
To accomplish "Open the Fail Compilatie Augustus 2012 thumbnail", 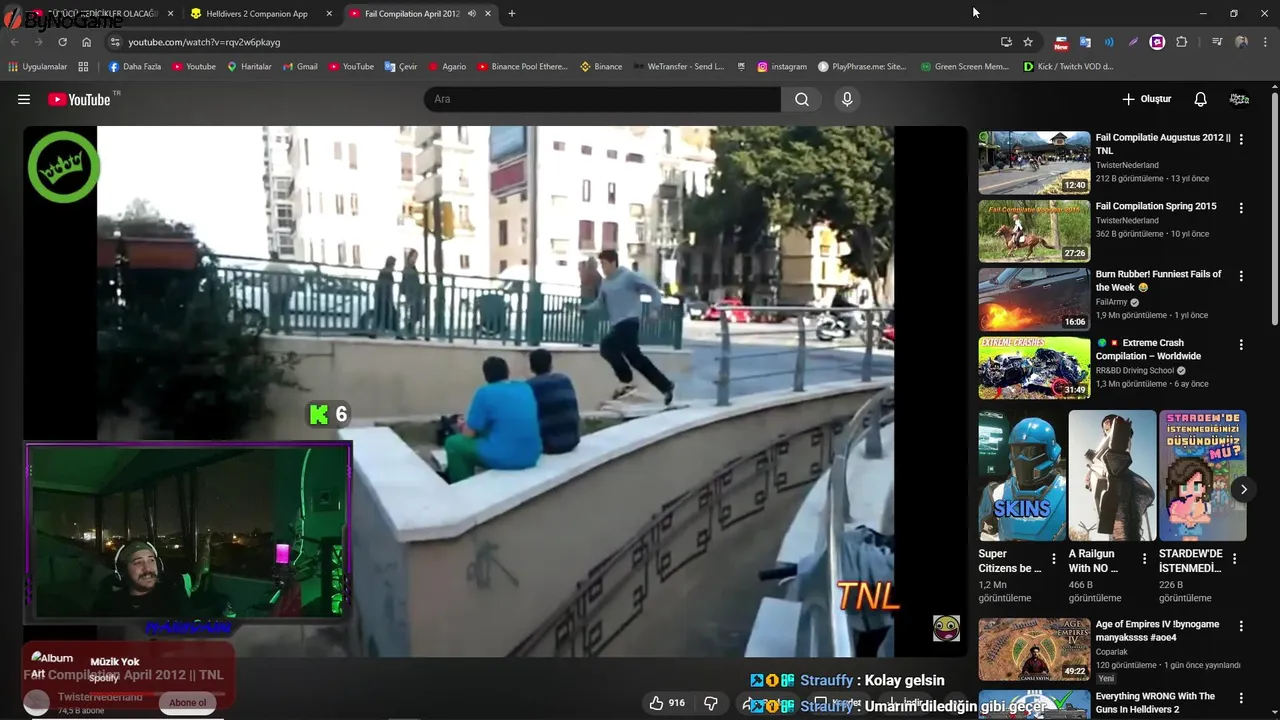I will tap(1034, 162).
